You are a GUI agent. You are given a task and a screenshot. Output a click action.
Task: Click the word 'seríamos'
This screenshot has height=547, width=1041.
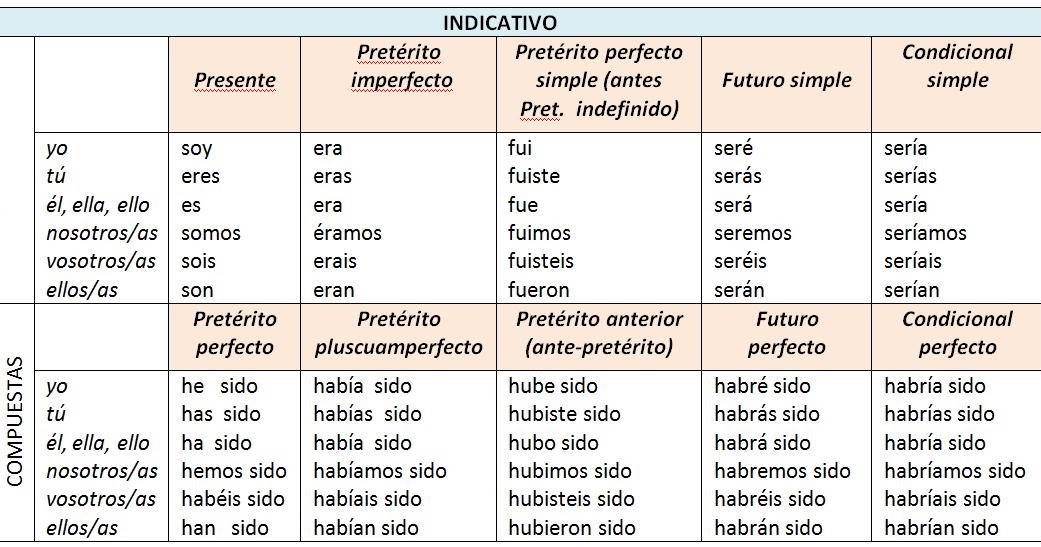[x=925, y=233]
